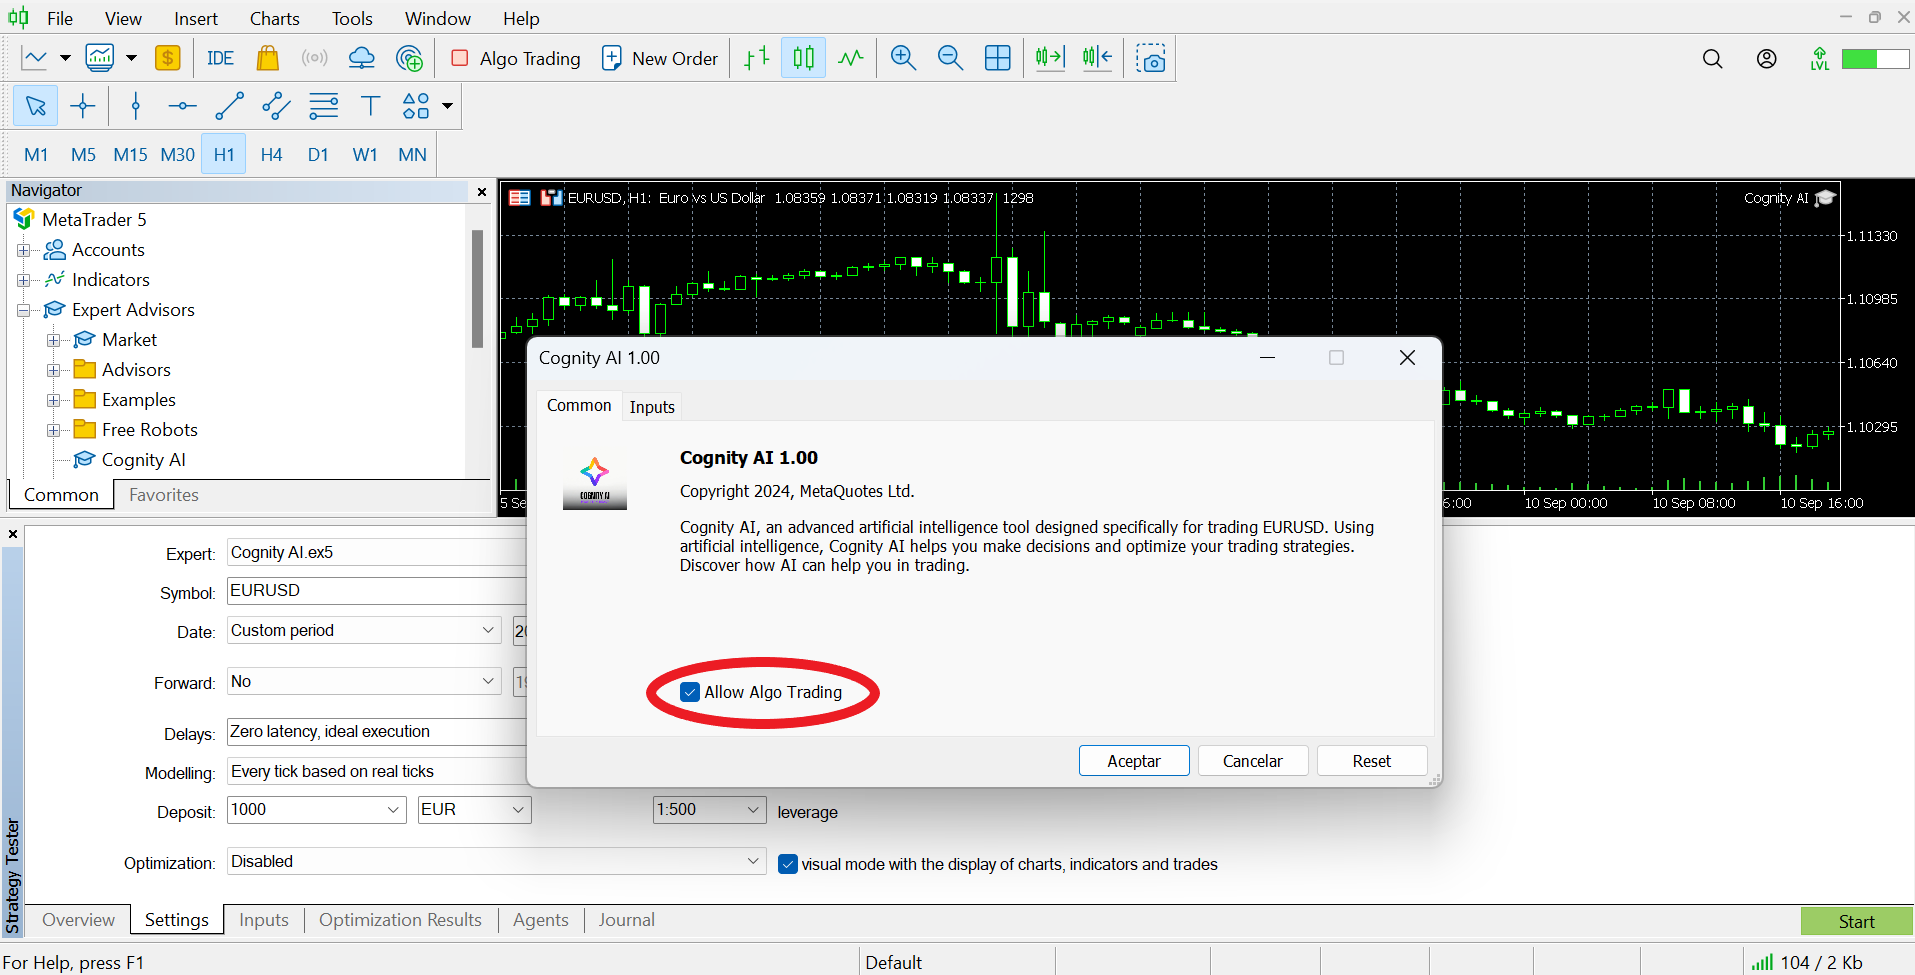This screenshot has width=1915, height=975.
Task: Select the M15 timeframe
Action: tap(130, 155)
